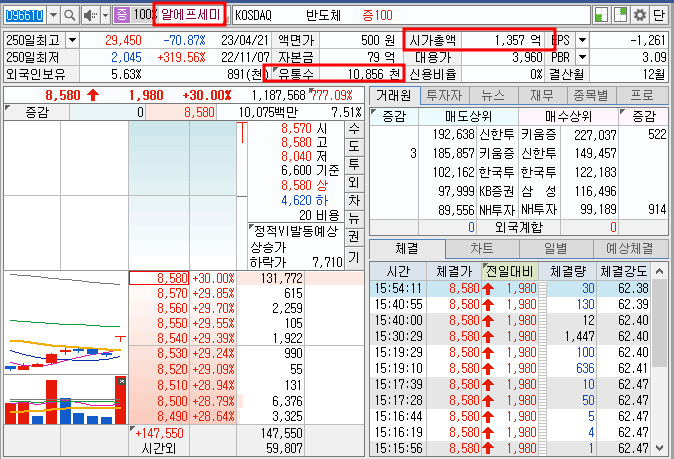Click stock name 알에프세미
674x459 pixels.
(190, 15)
